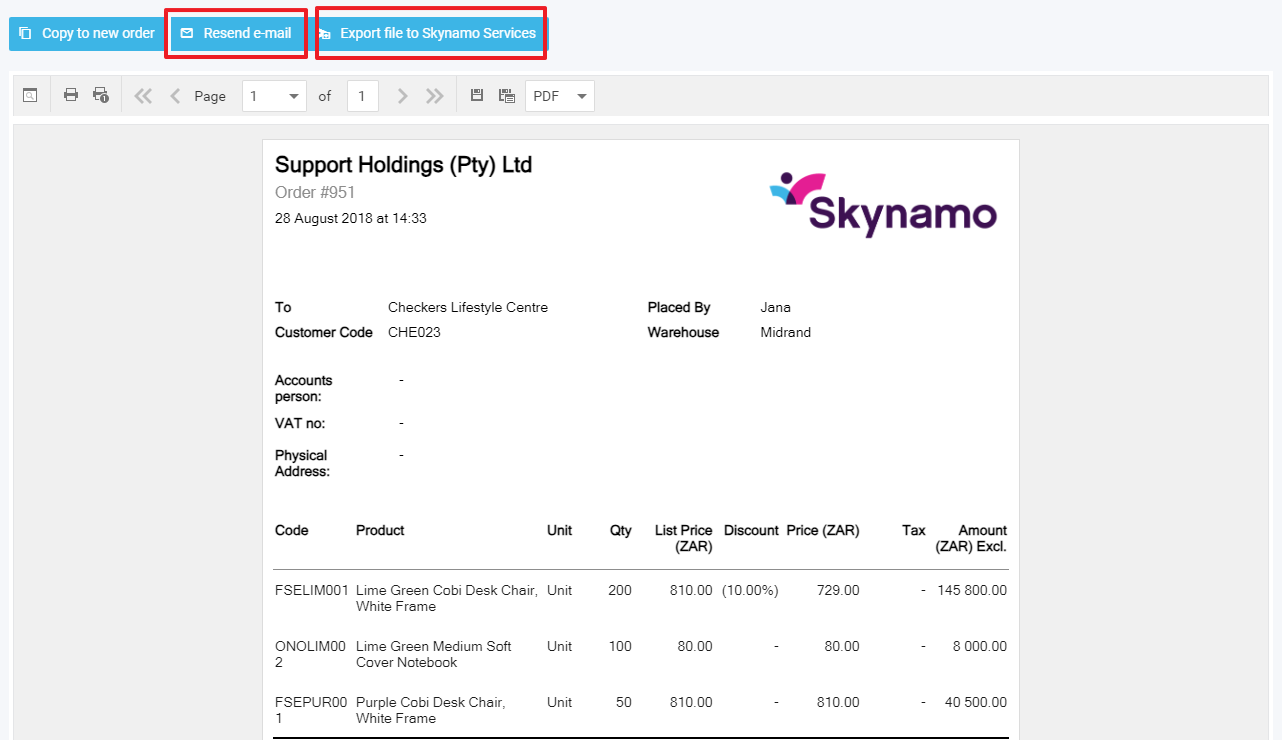The height and width of the screenshot is (740, 1282).
Task: Print the order report
Action: [71, 96]
